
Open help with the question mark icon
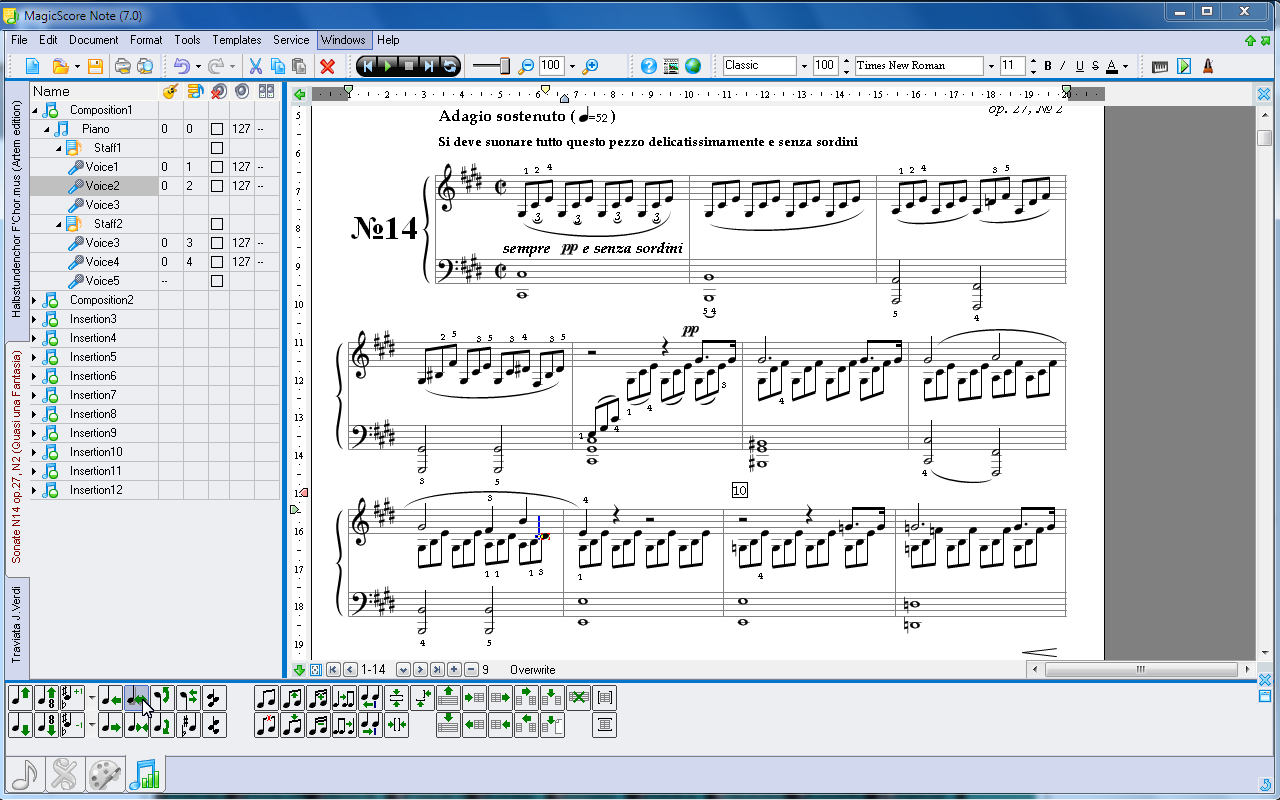649,66
